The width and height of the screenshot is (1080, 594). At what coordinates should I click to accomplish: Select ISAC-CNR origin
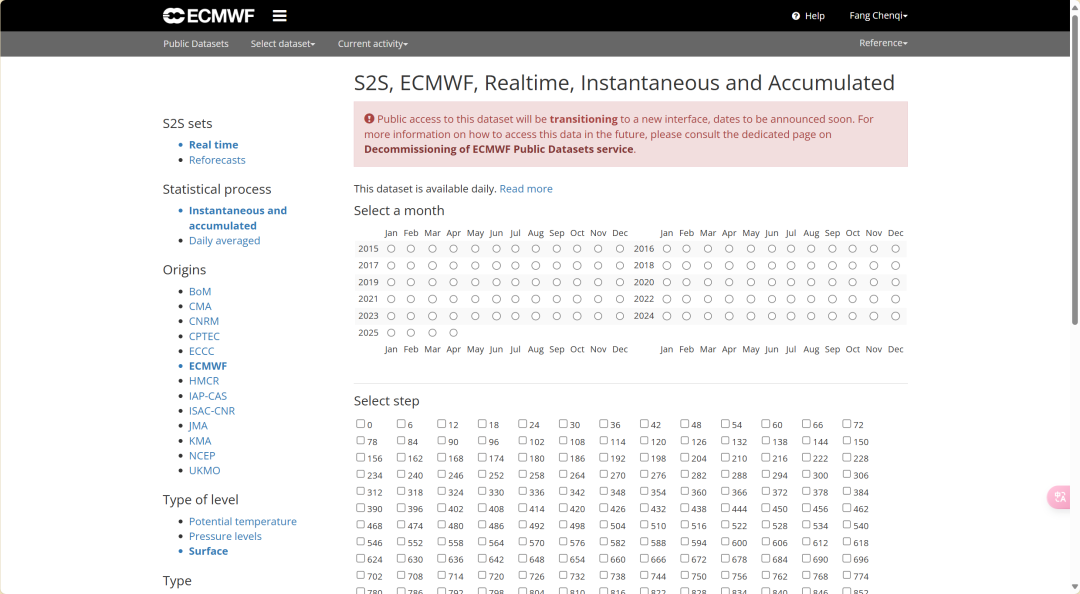click(211, 411)
